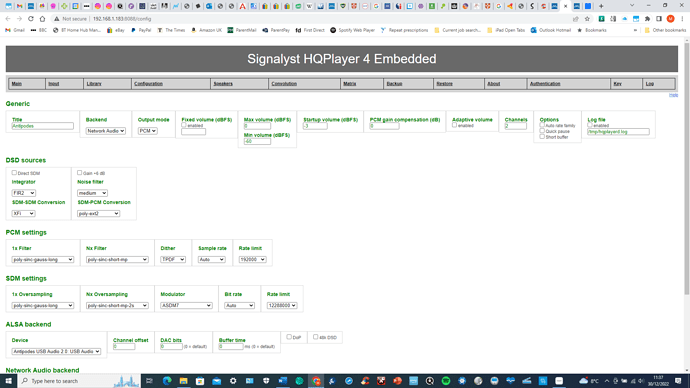
Task: Open the Windows Start menu
Action: (8, 381)
